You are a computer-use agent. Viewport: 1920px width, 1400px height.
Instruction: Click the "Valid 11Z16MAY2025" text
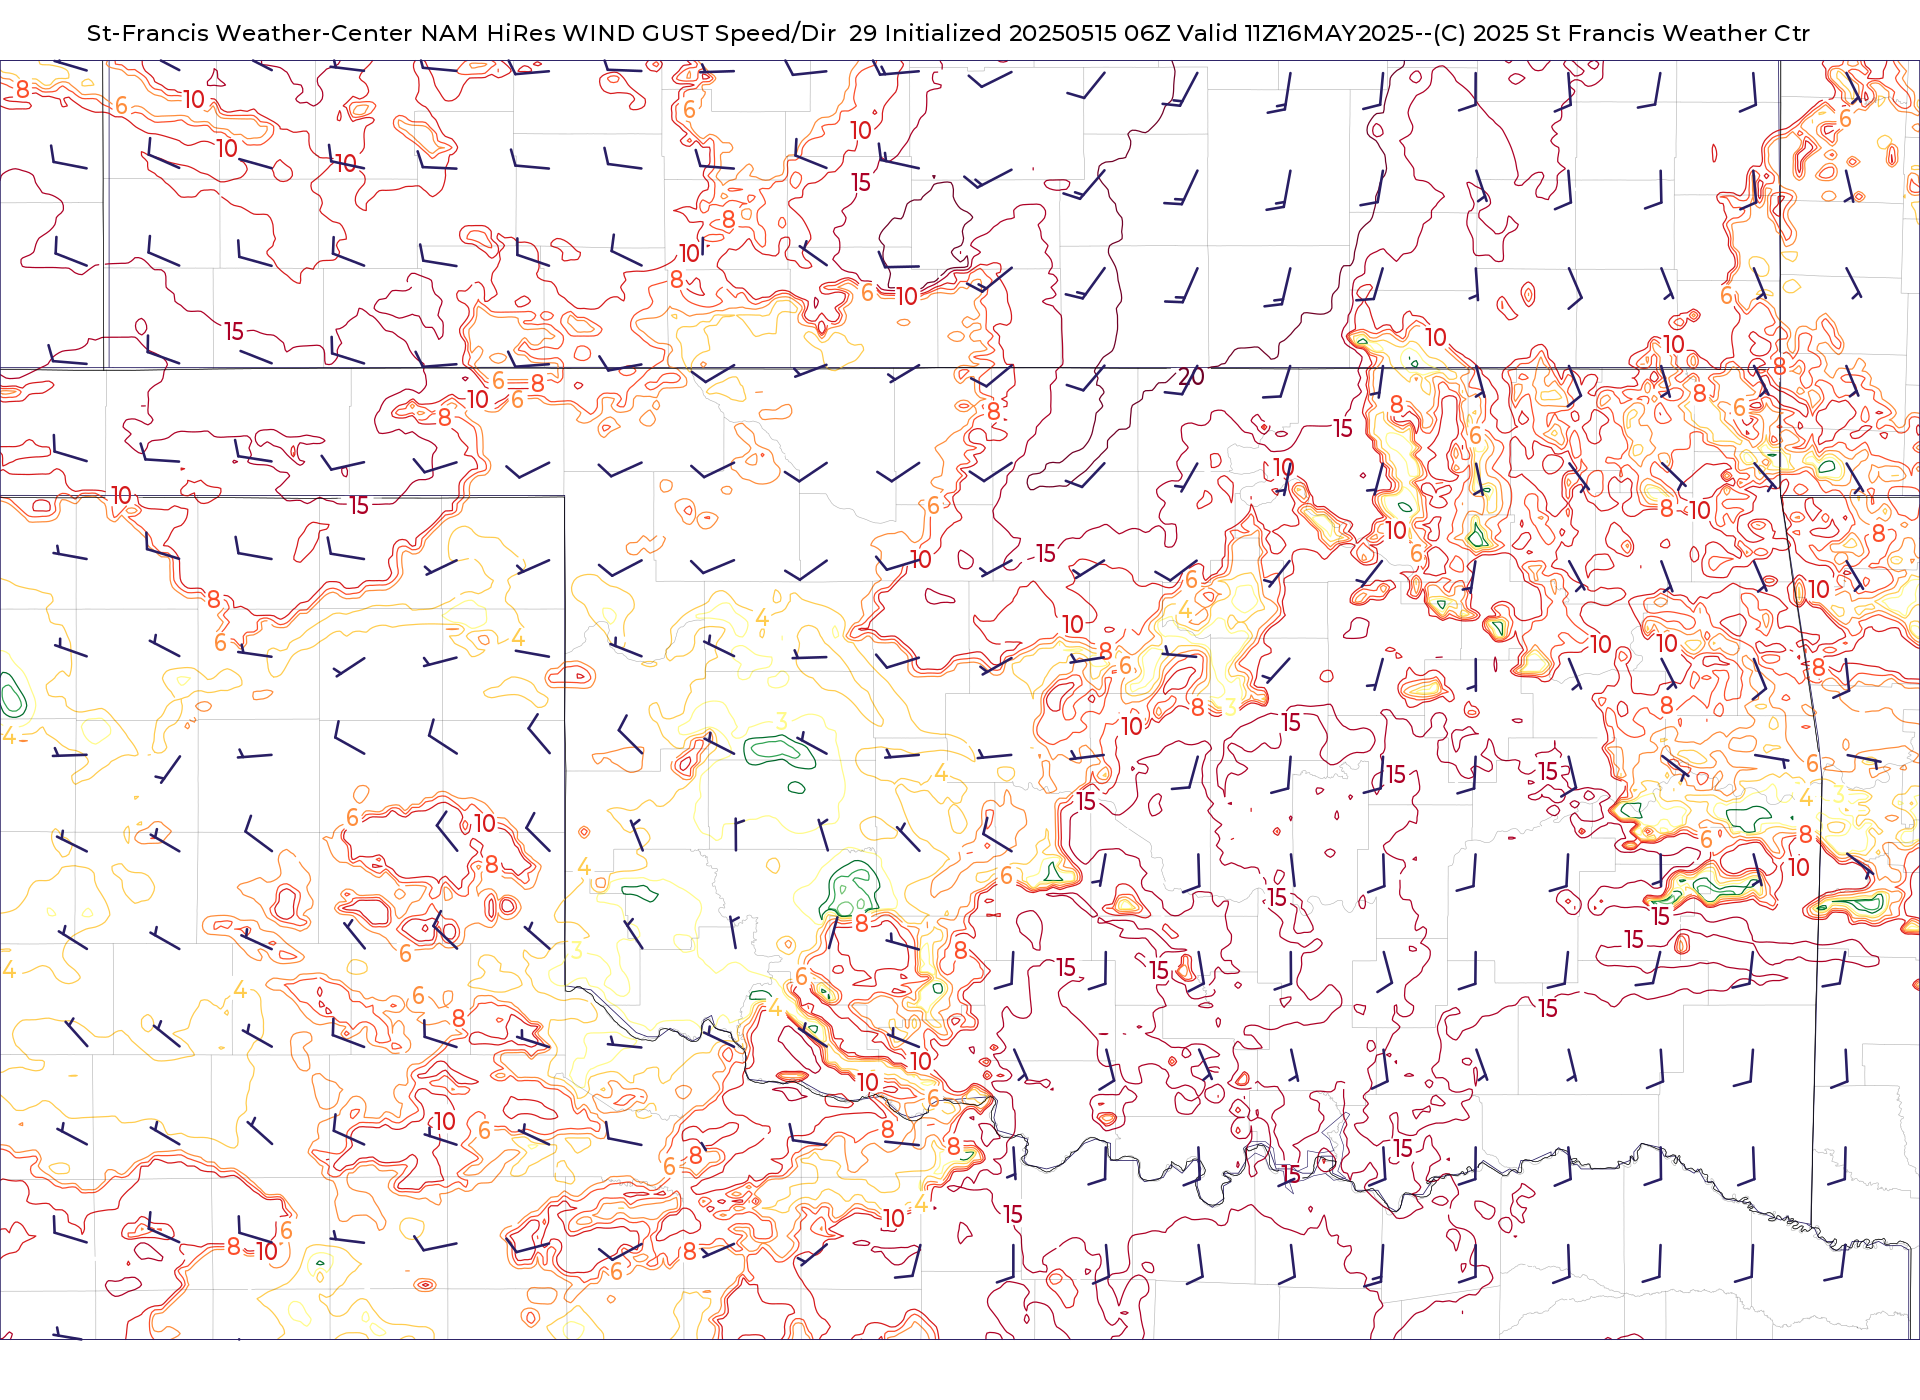click(x=1296, y=33)
